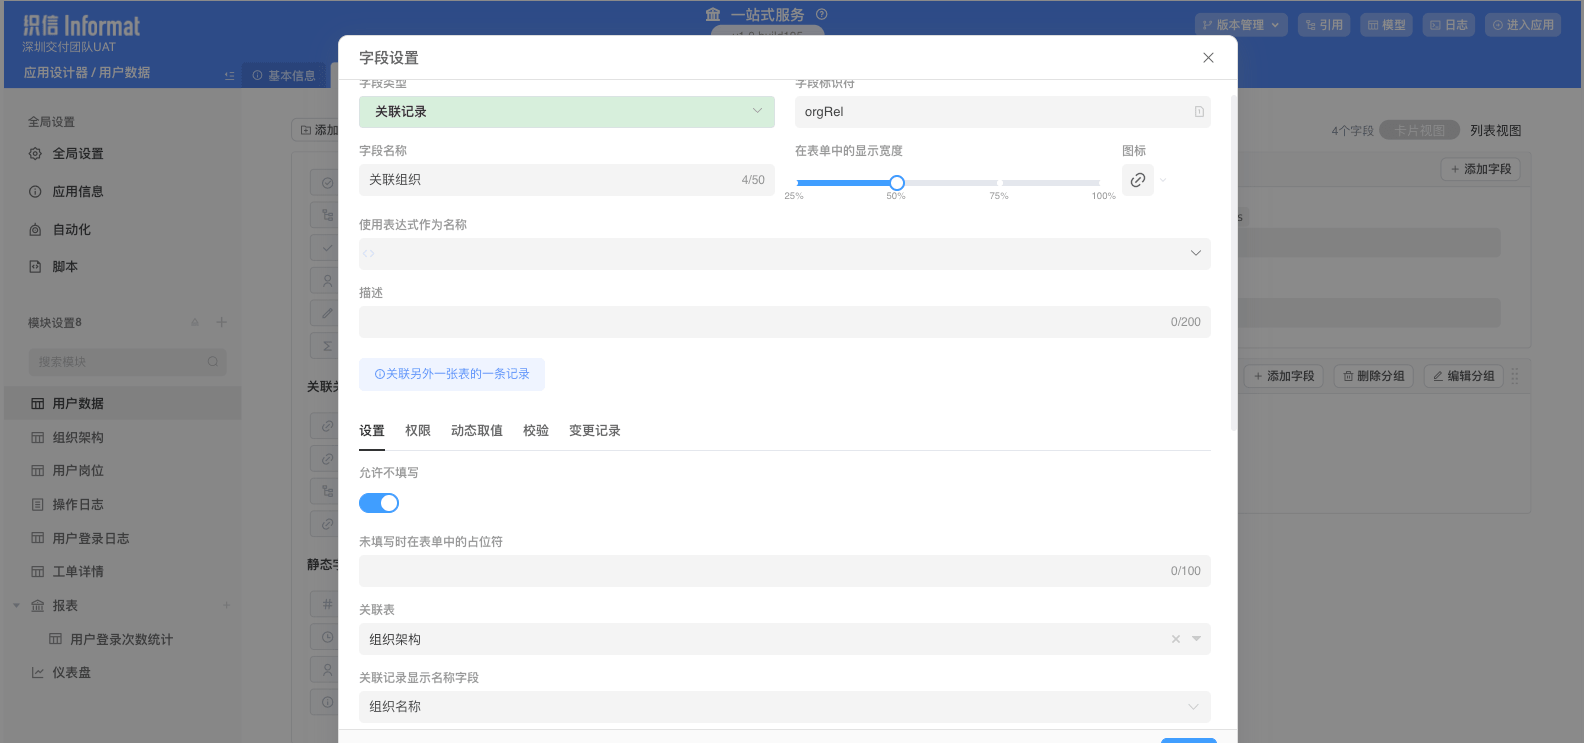Click the search icon in the module search box
The width and height of the screenshot is (1584, 743).
213,362
